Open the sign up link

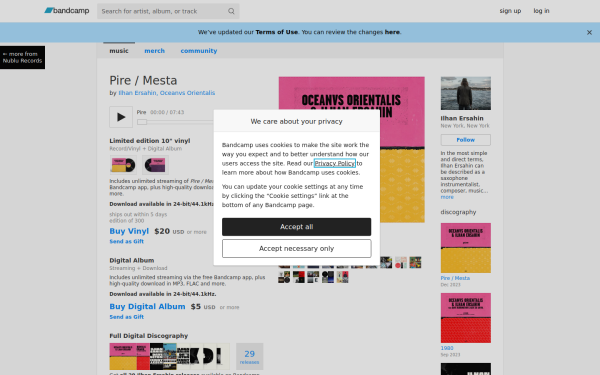pos(510,11)
